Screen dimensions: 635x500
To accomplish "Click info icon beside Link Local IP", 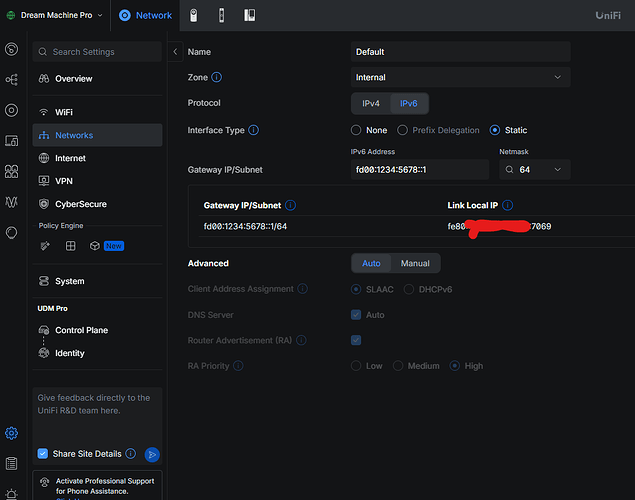I will coord(508,205).
